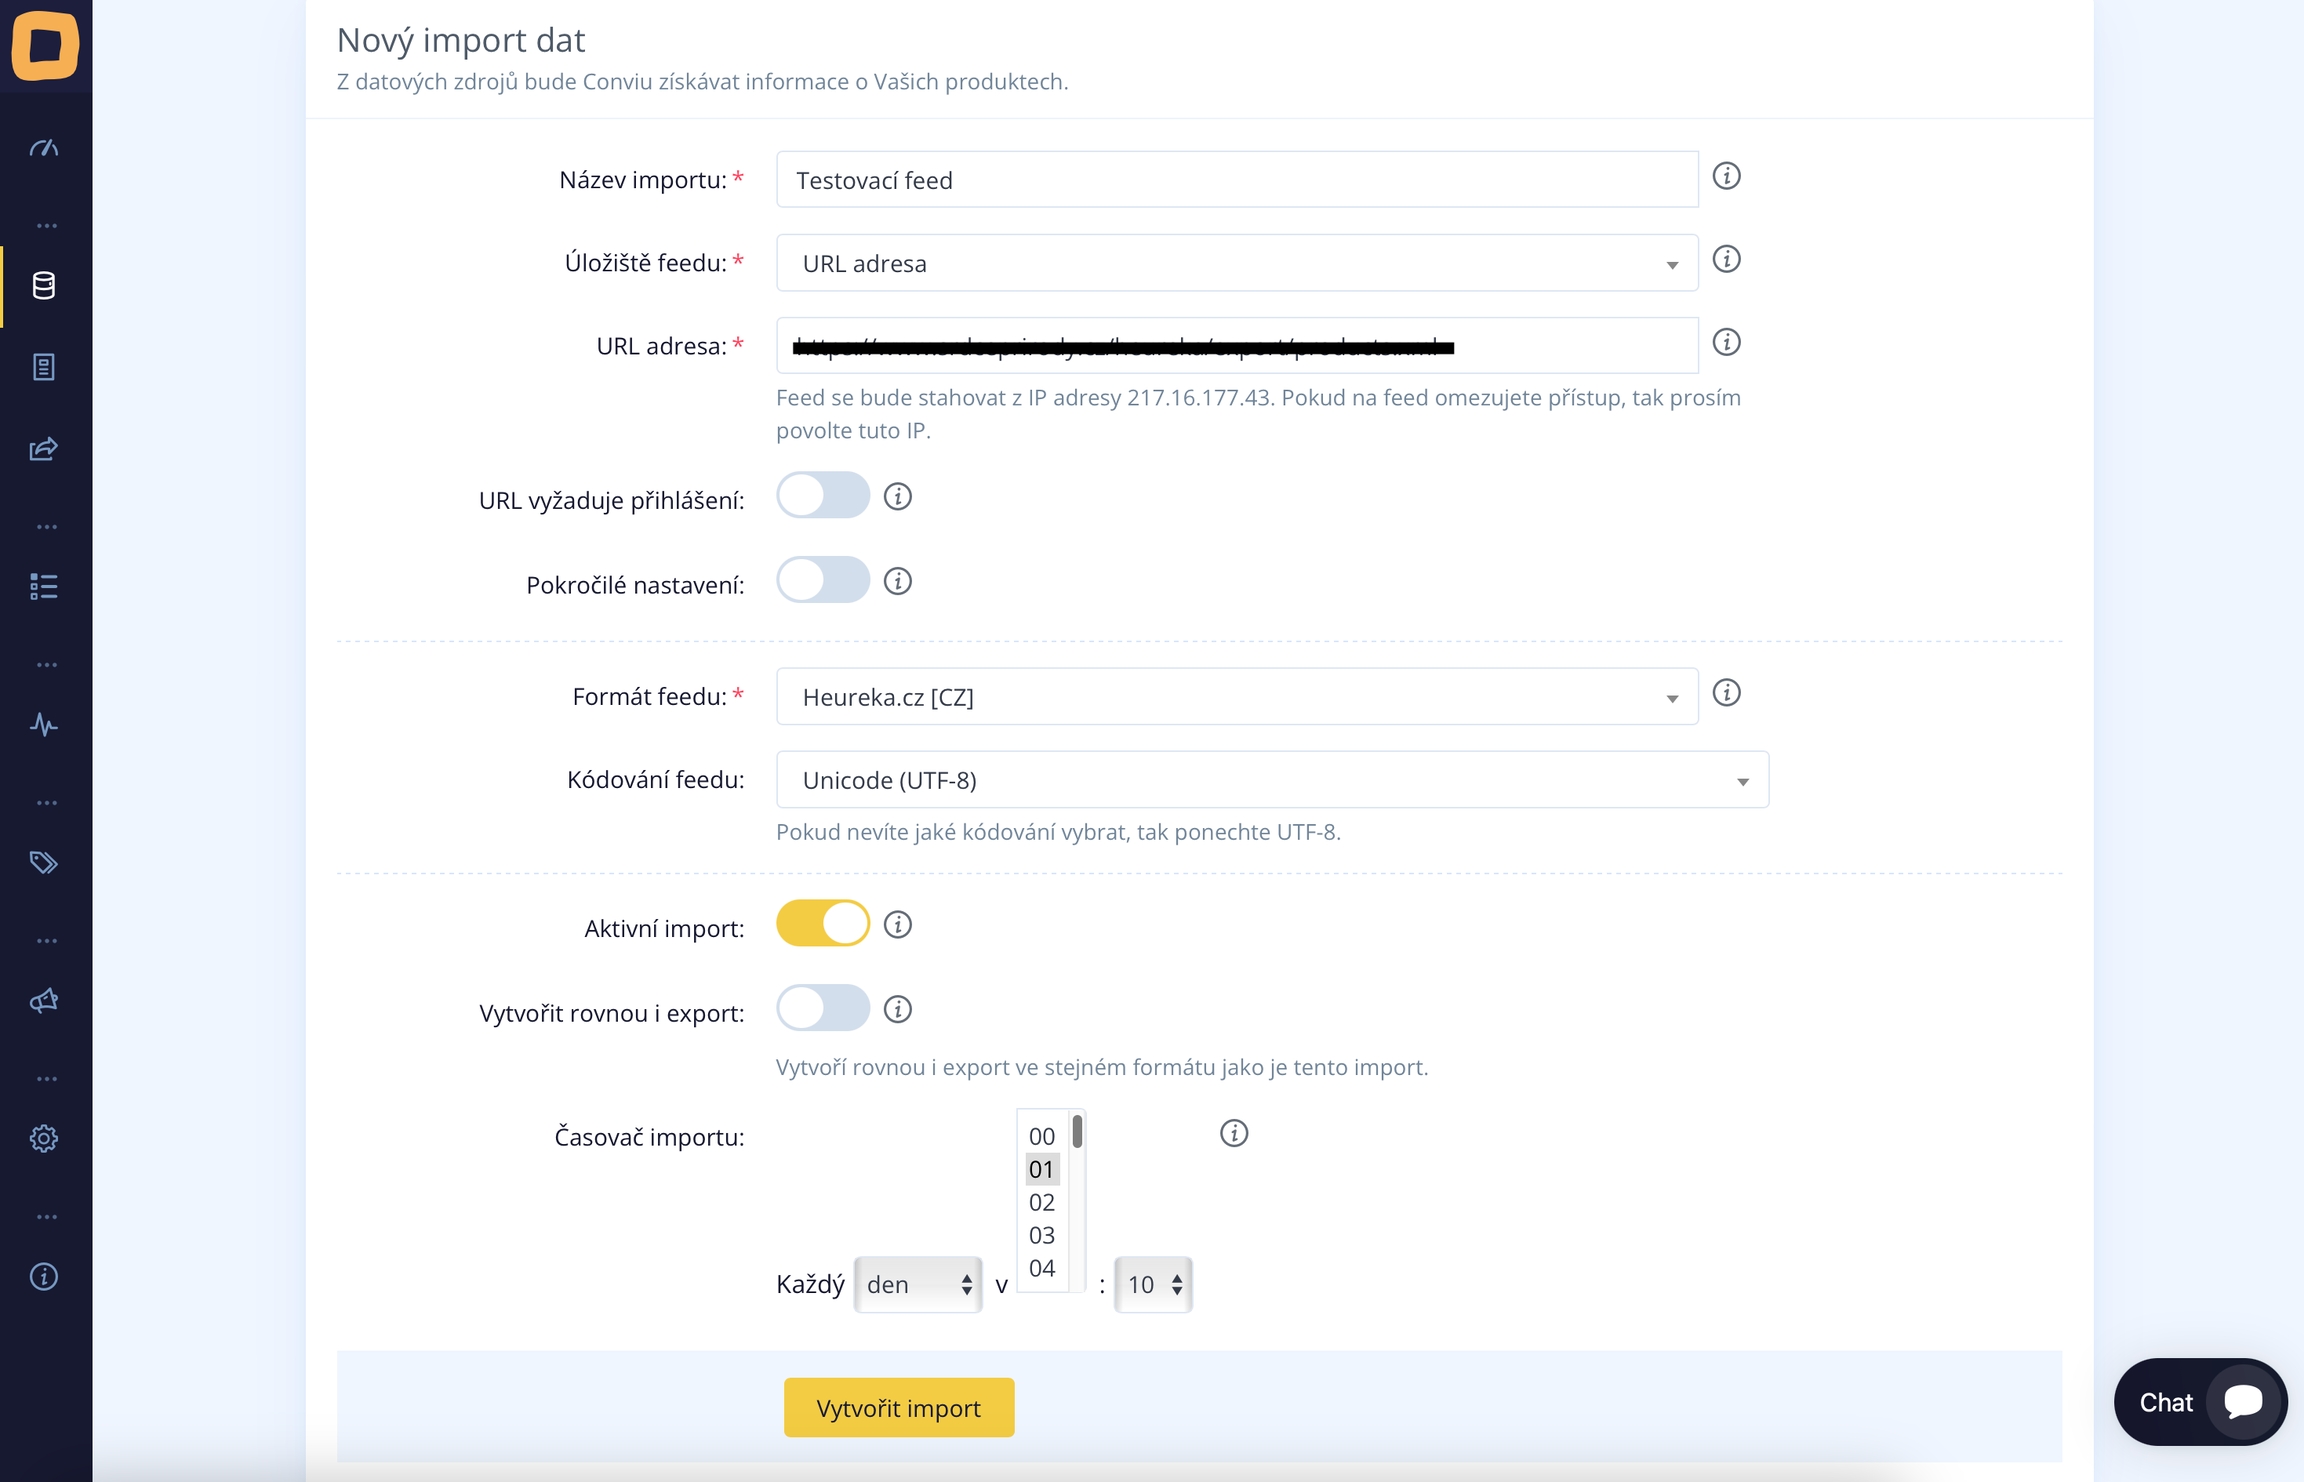Click the database imports sidebar icon
The image size is (2304, 1482).
44,286
